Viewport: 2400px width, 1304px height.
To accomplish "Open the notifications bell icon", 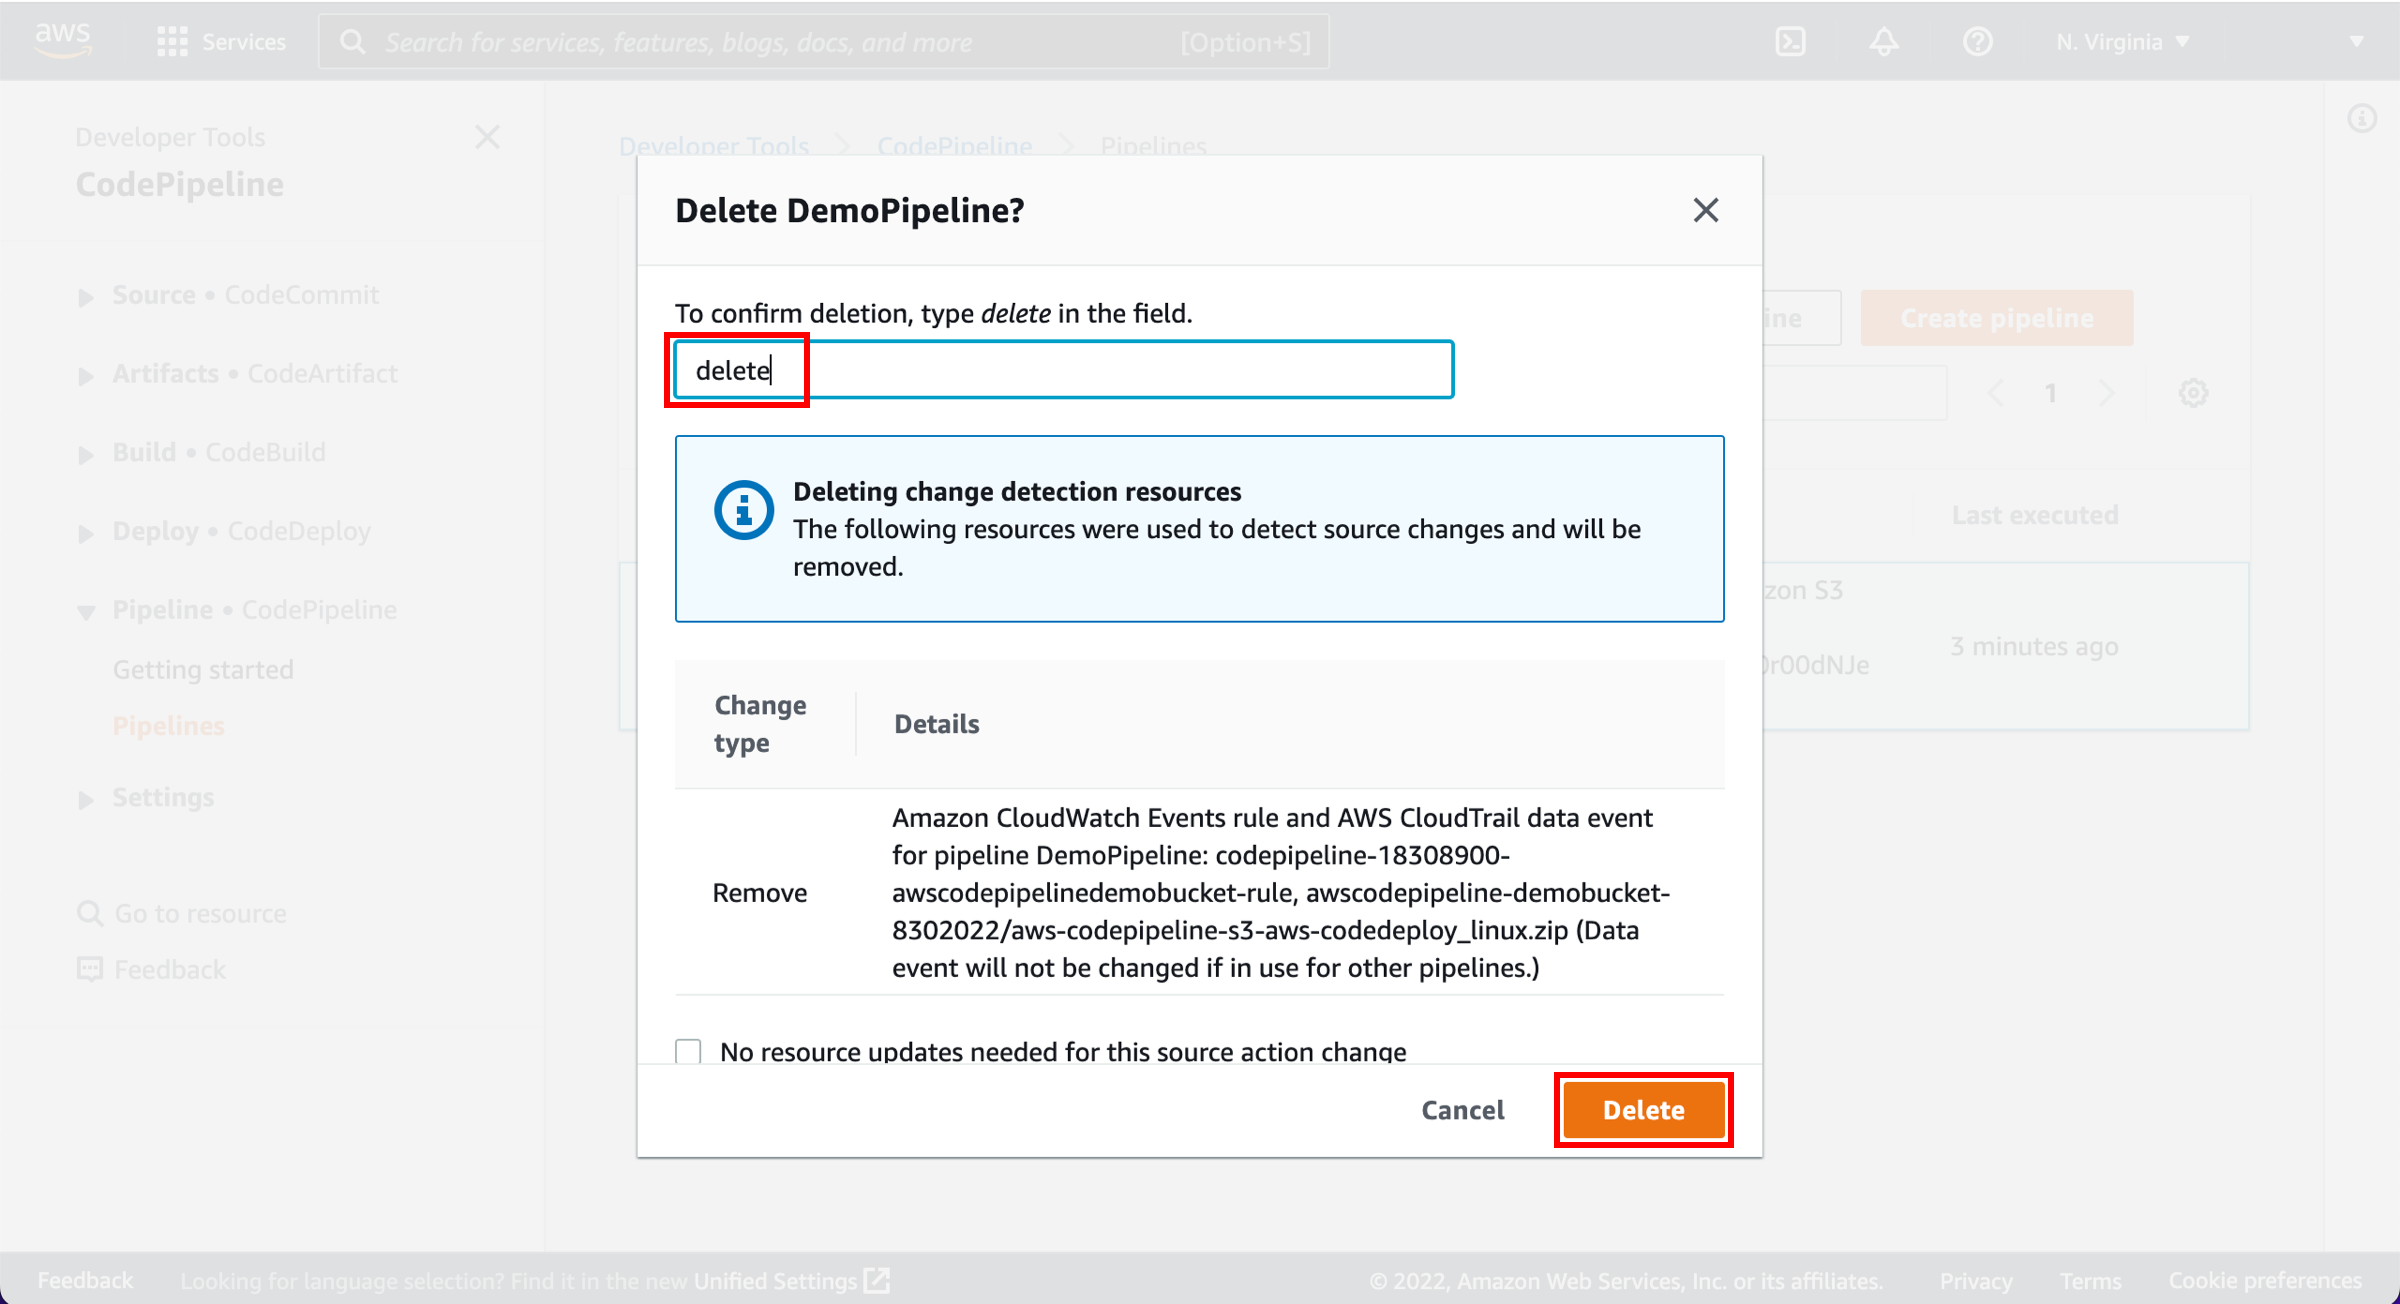I will [1884, 42].
